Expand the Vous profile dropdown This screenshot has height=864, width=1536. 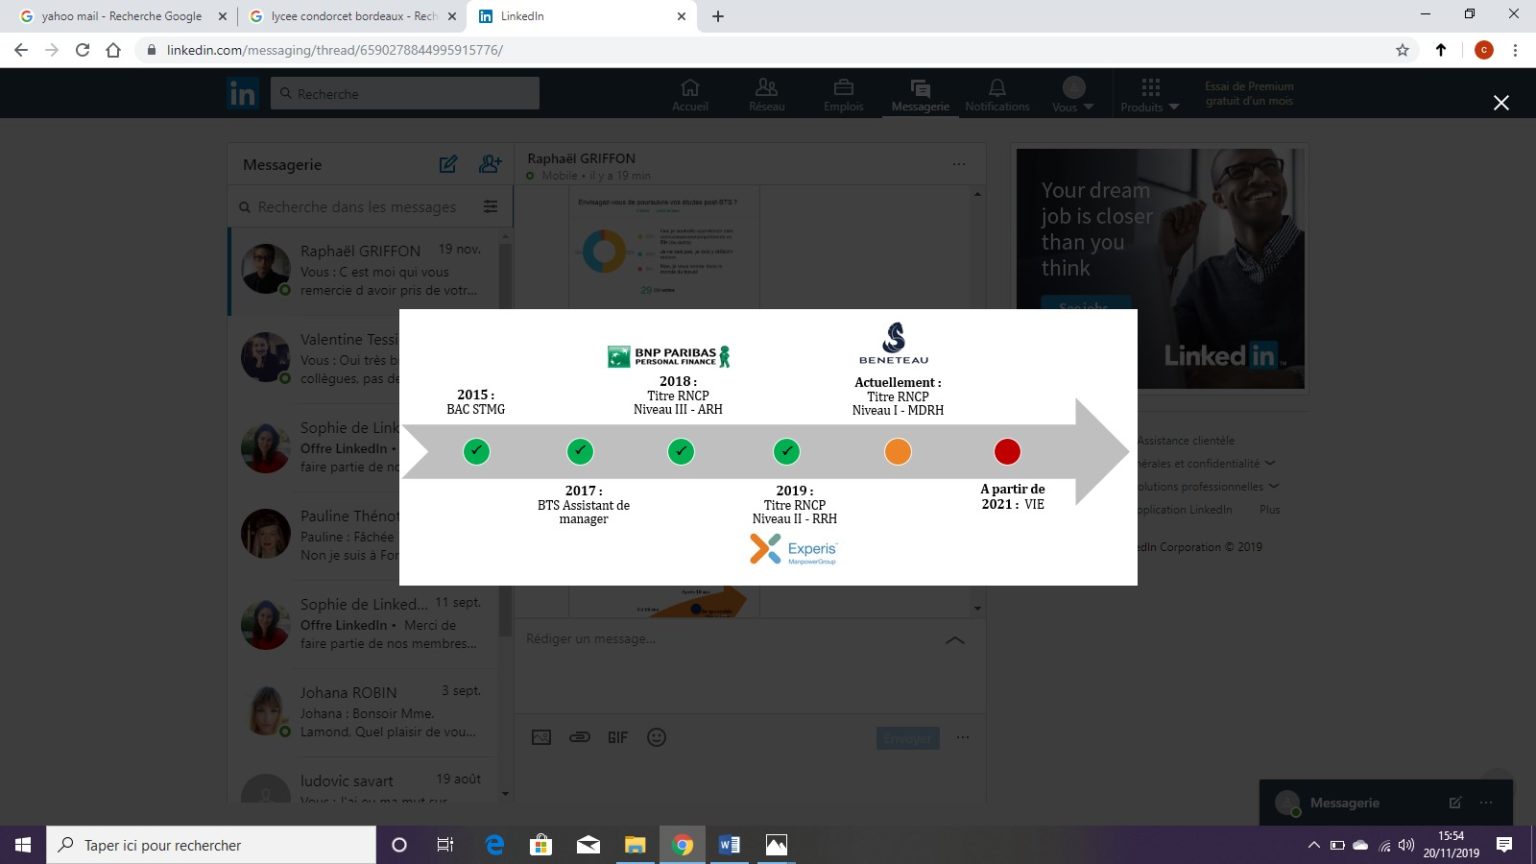1073,94
